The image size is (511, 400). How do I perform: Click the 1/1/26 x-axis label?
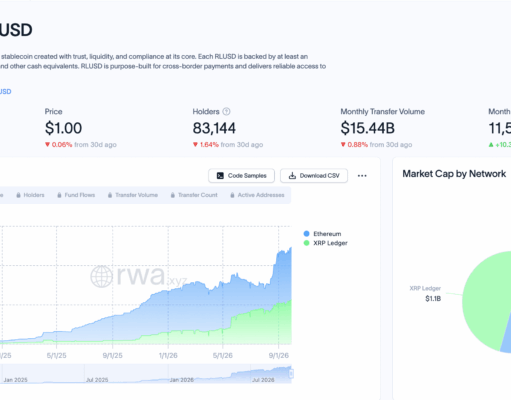tap(168, 356)
